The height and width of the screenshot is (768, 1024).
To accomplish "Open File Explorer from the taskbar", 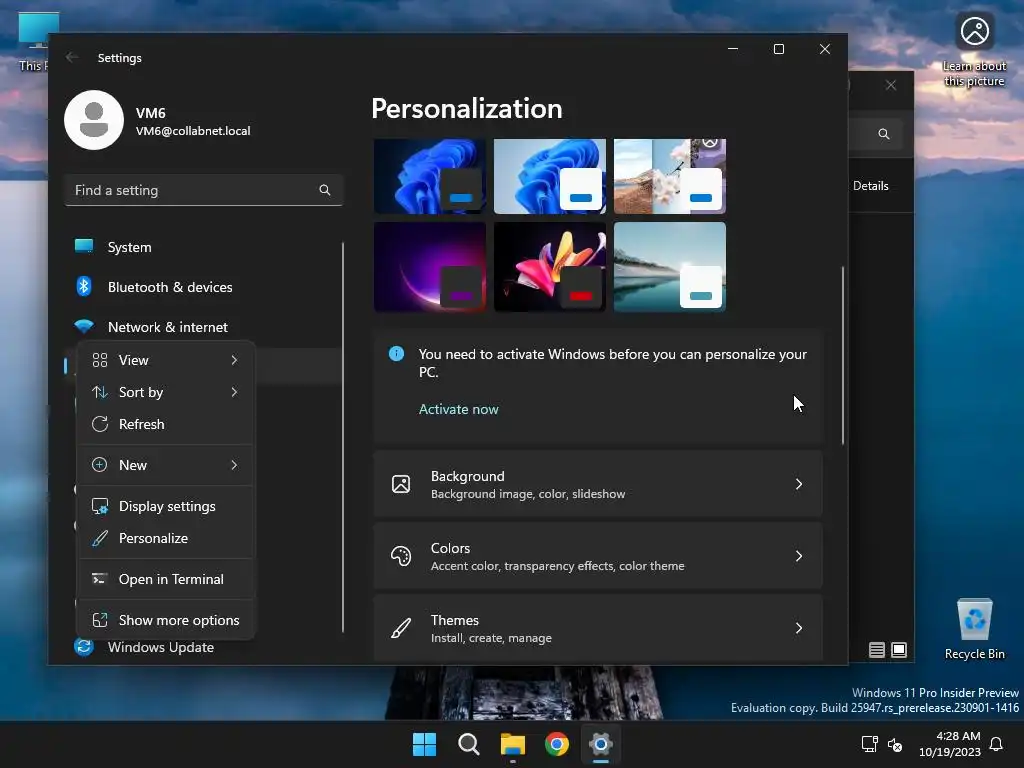I will [x=513, y=744].
